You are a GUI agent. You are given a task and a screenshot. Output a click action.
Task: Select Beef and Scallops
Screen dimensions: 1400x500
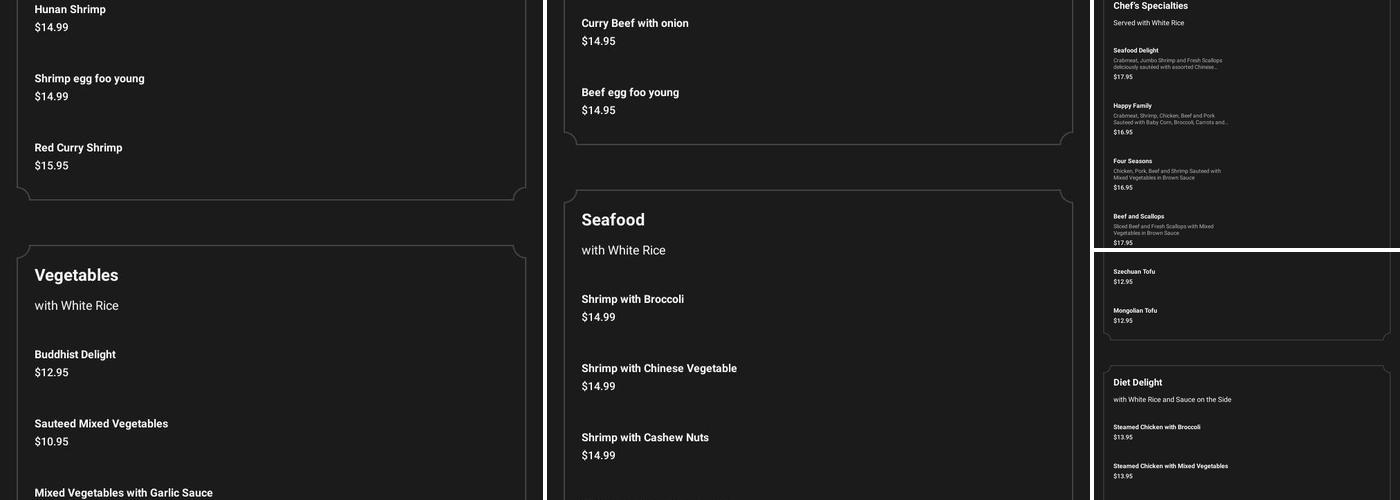pos(1139,216)
